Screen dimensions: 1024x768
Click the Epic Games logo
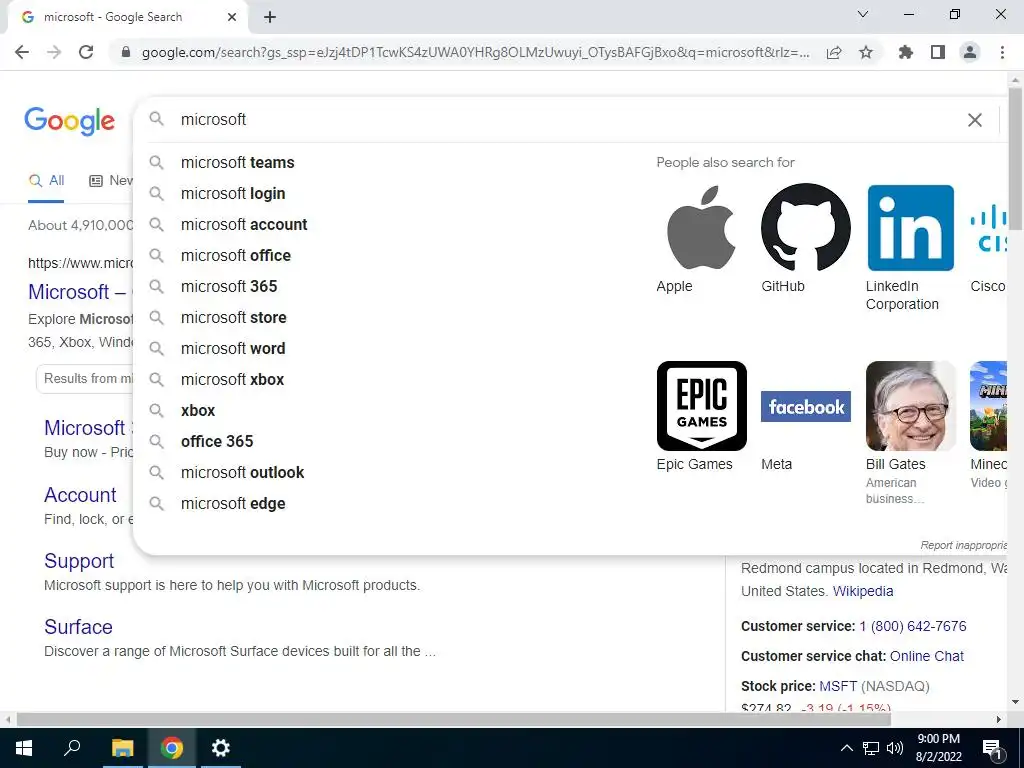(701, 406)
